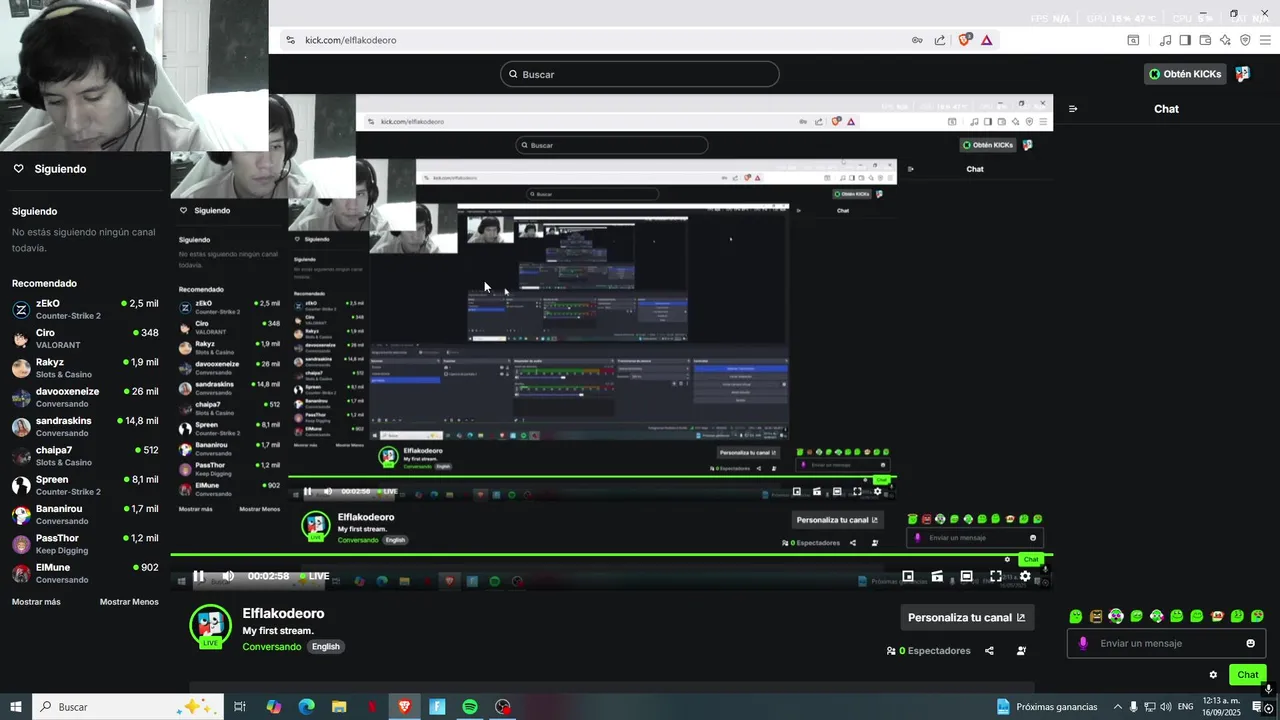Open Spreen Counter-Strike 2 channel
This screenshot has height=720, width=1280.
pyautogui.click(x=85, y=485)
